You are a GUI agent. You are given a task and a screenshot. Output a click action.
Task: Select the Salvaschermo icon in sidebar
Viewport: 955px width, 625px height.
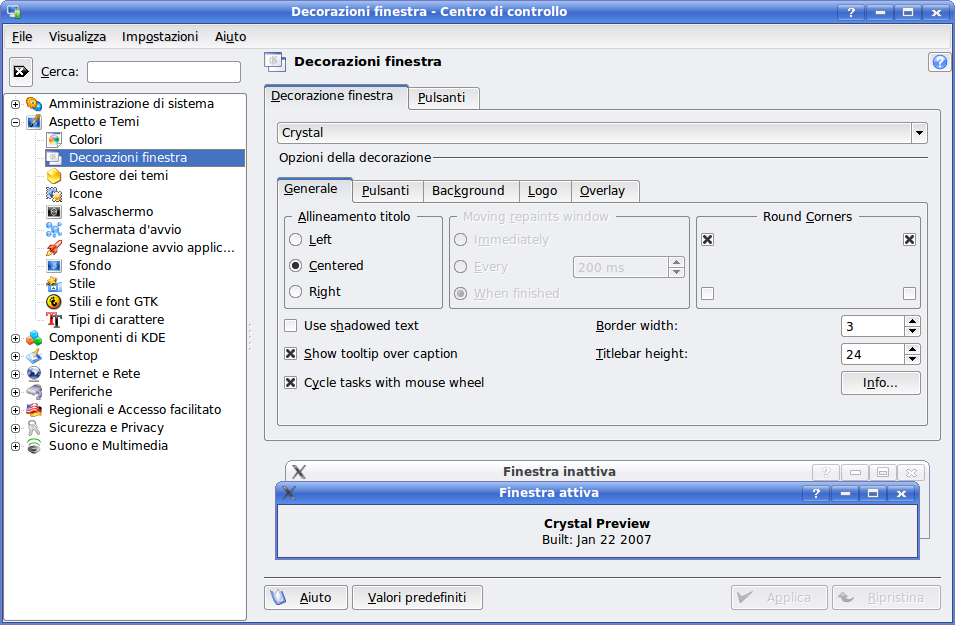click(54, 212)
